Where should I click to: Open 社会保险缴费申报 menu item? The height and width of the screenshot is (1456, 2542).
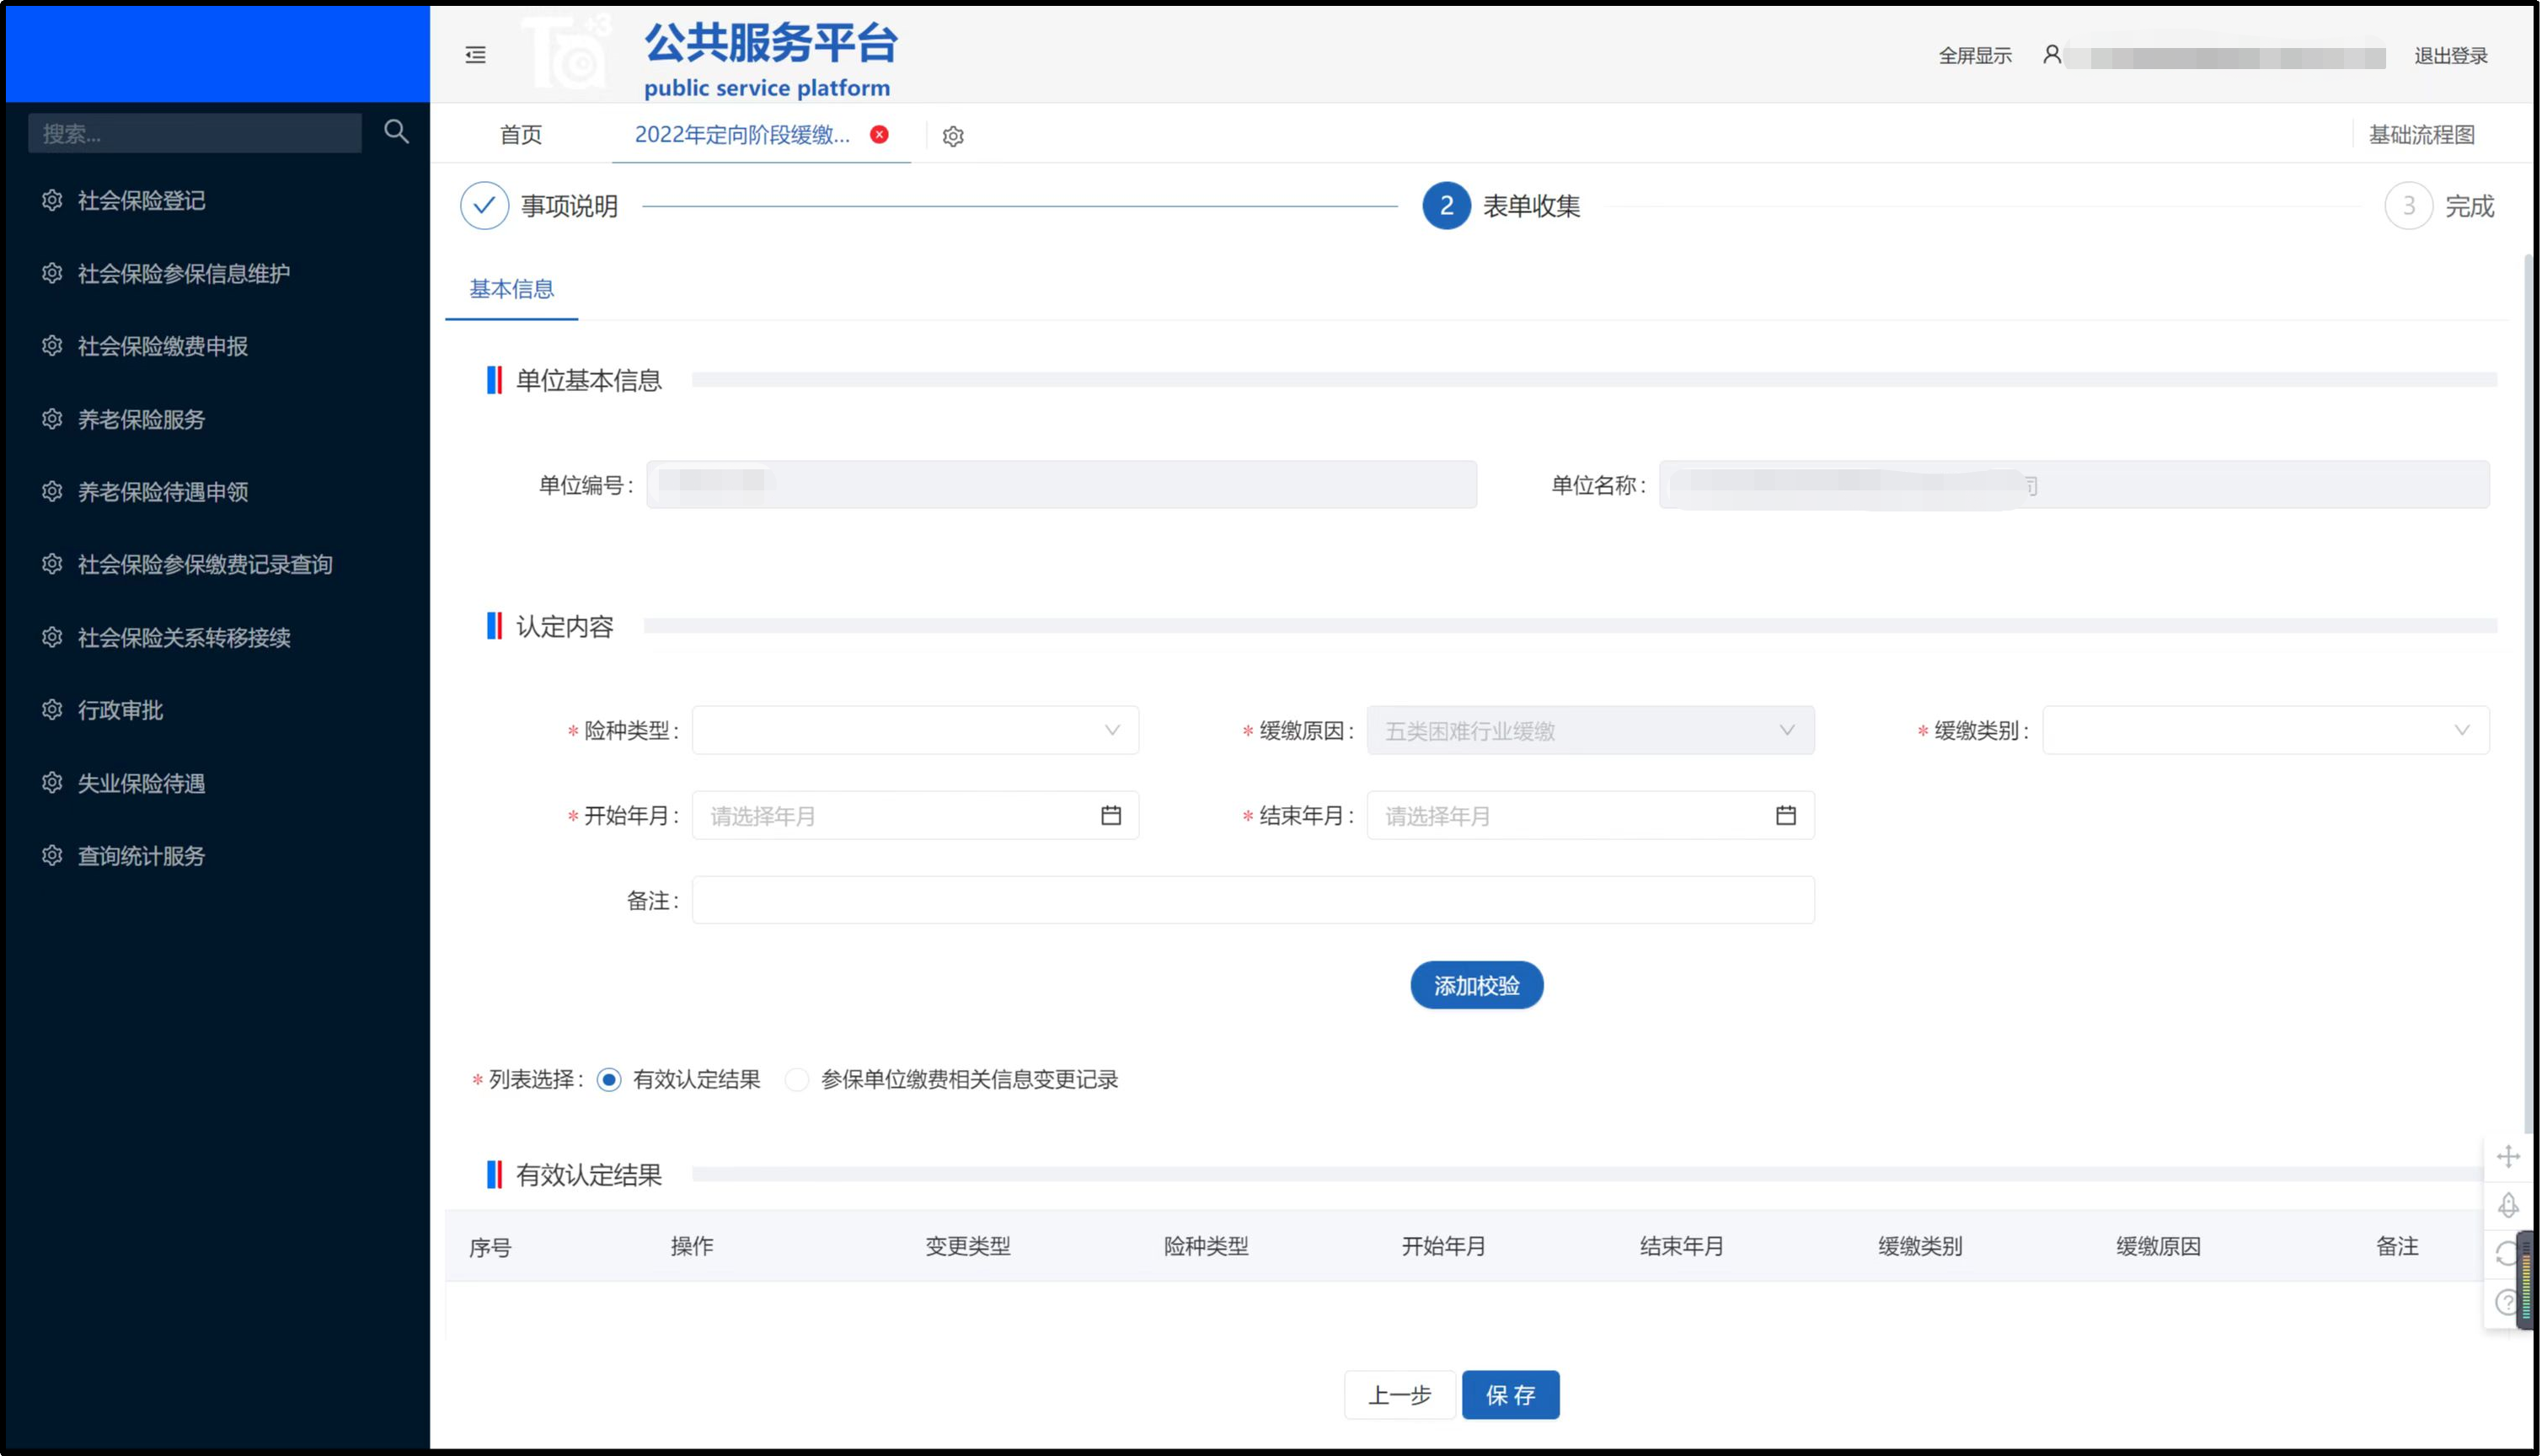163,346
